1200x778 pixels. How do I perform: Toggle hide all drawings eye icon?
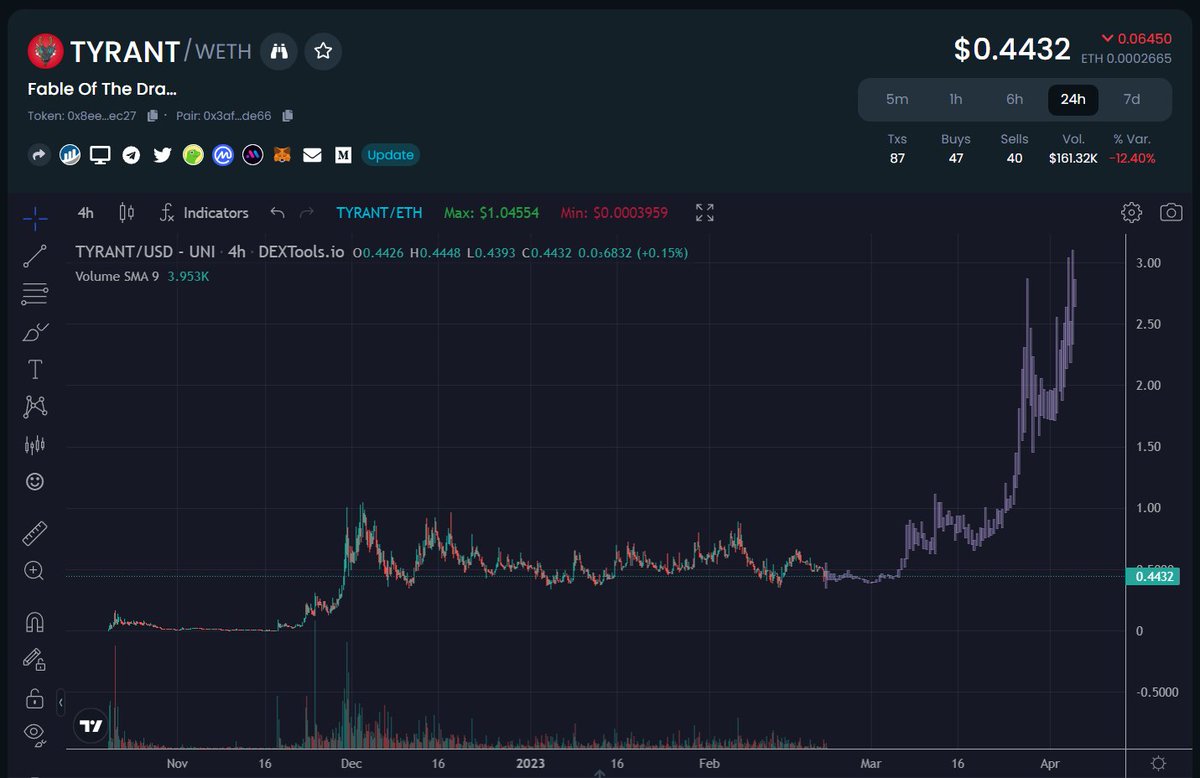34,735
